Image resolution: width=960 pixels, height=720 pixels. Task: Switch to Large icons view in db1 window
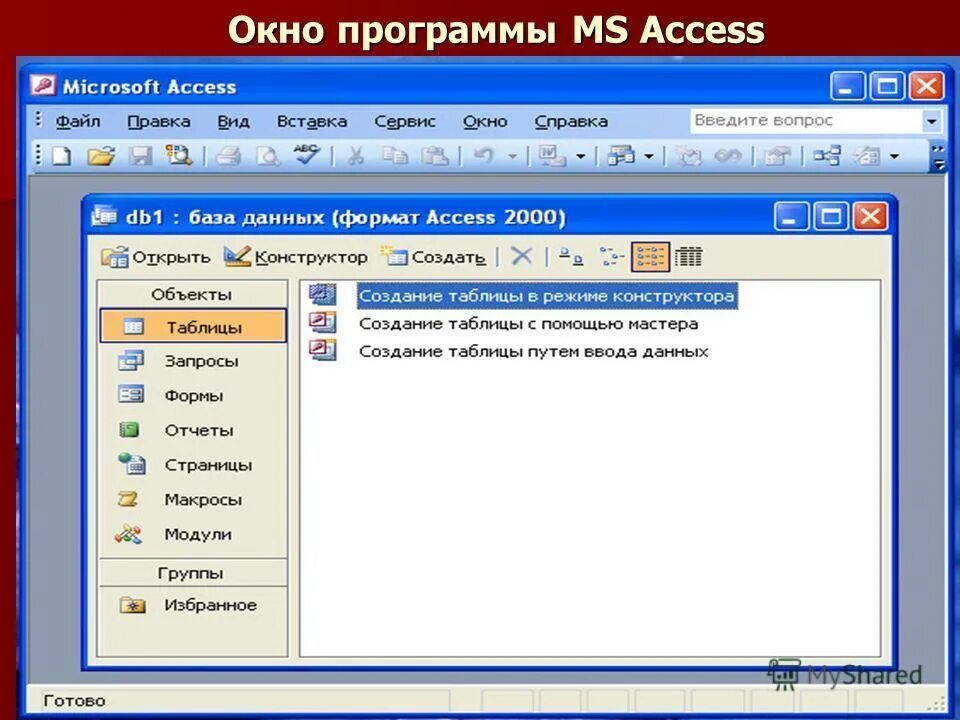click(x=571, y=257)
